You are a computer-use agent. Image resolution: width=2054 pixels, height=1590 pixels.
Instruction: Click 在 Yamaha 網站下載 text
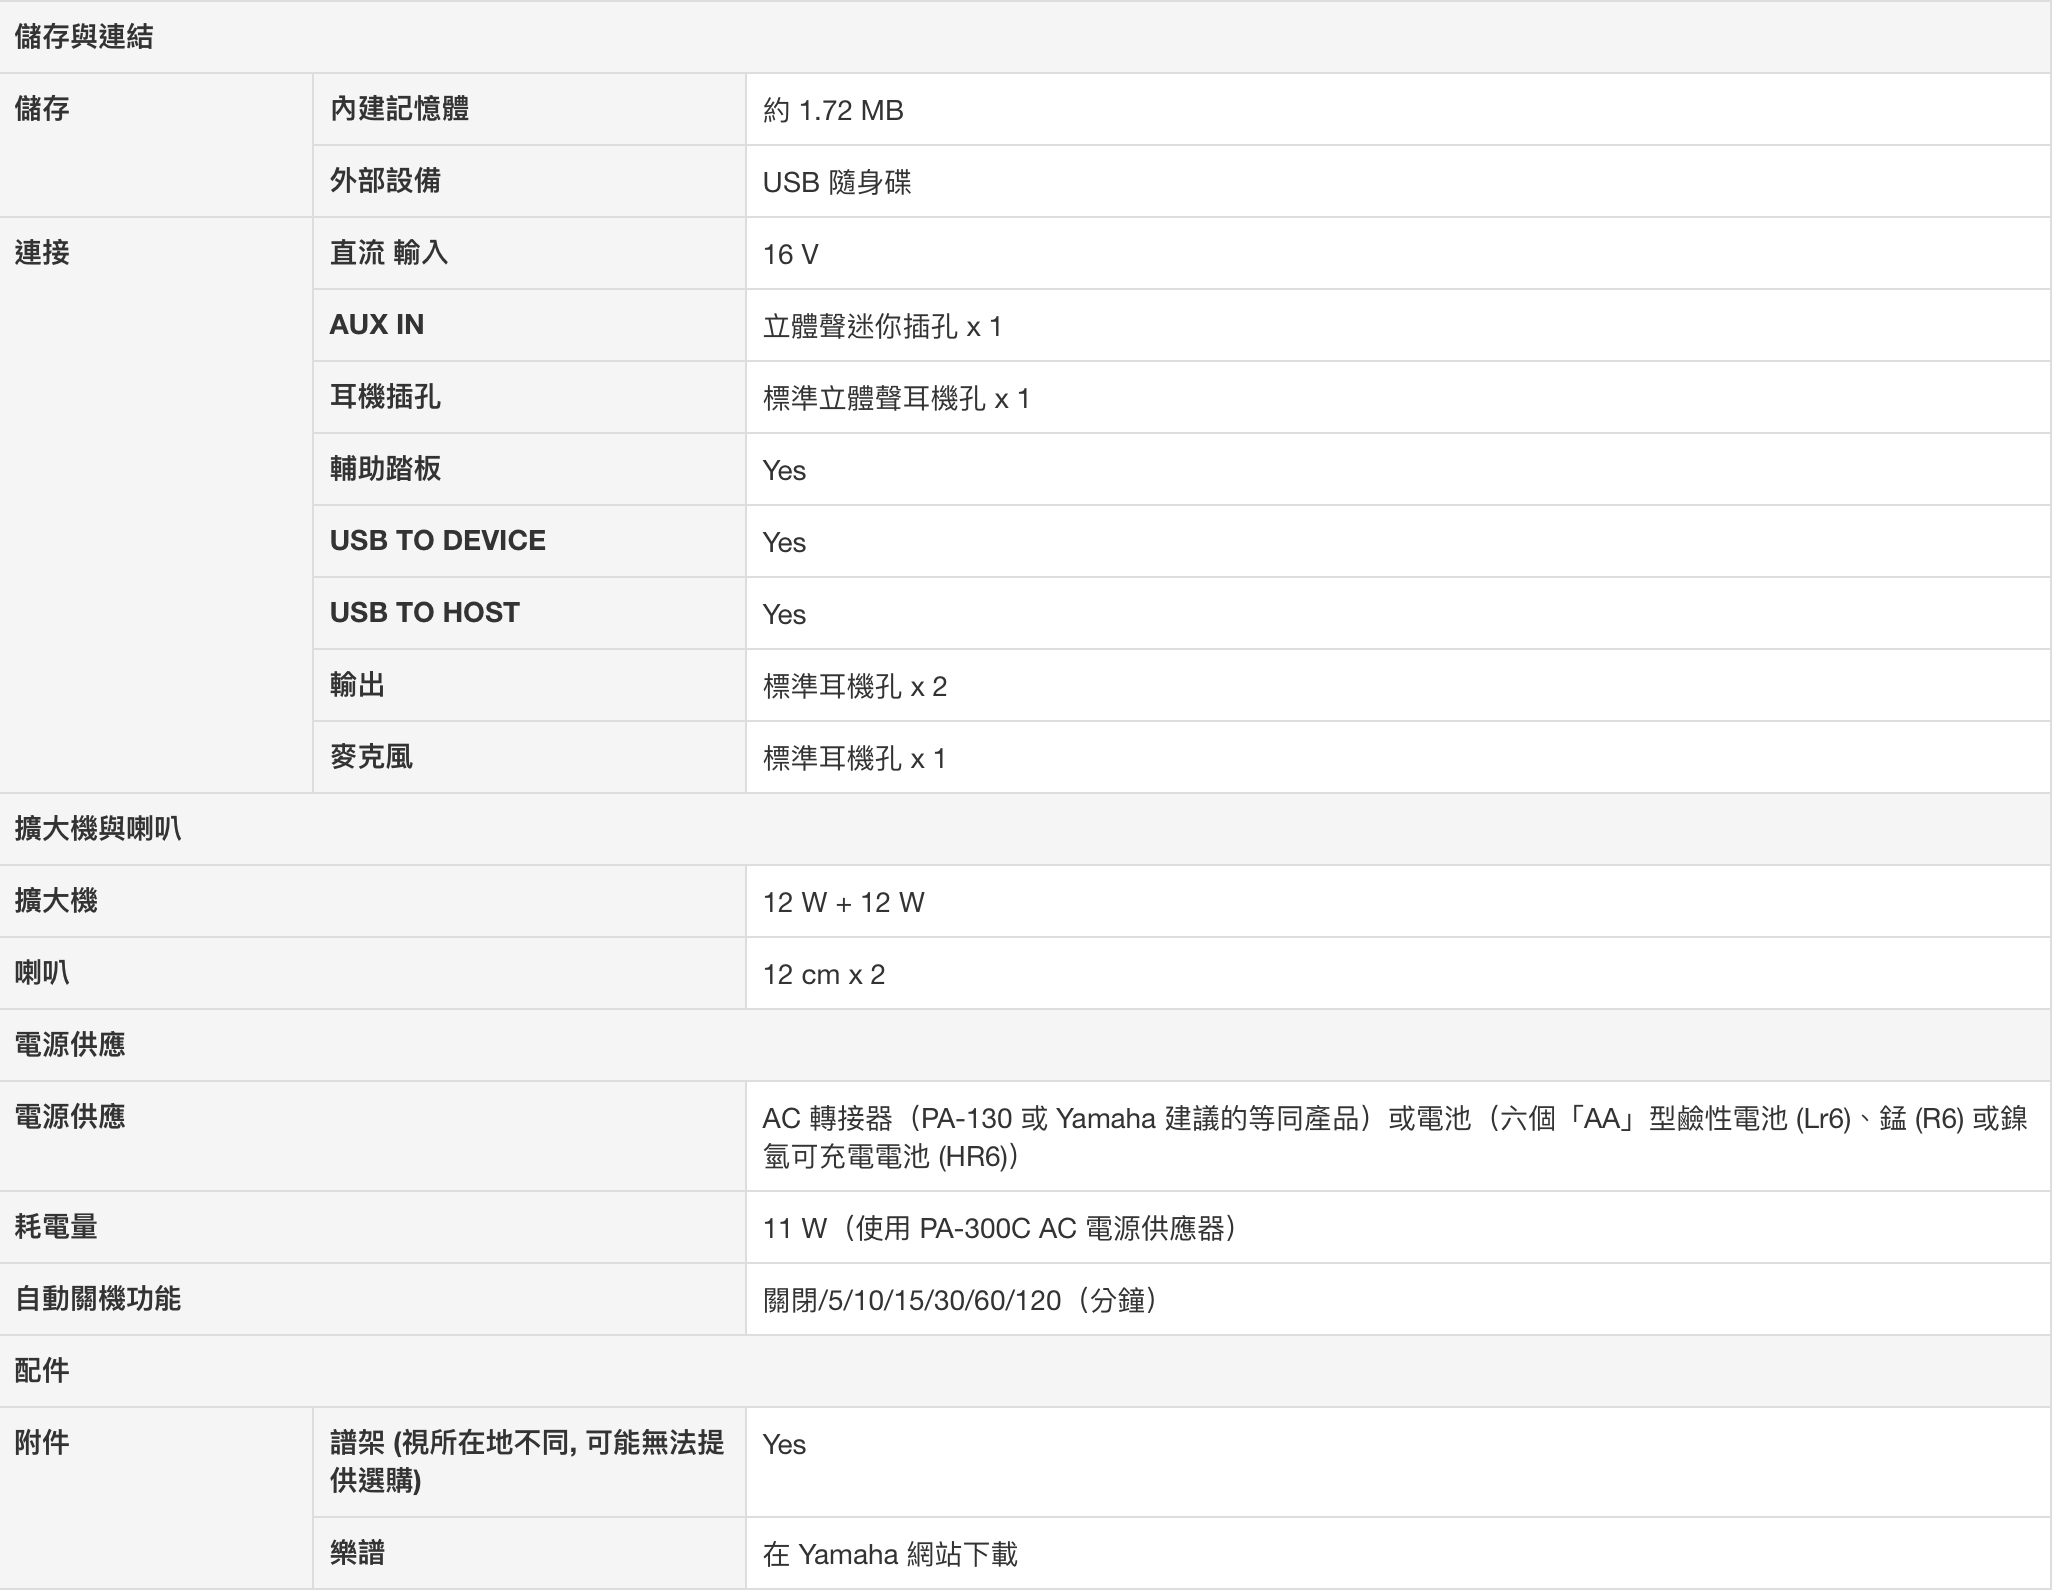(x=889, y=1554)
